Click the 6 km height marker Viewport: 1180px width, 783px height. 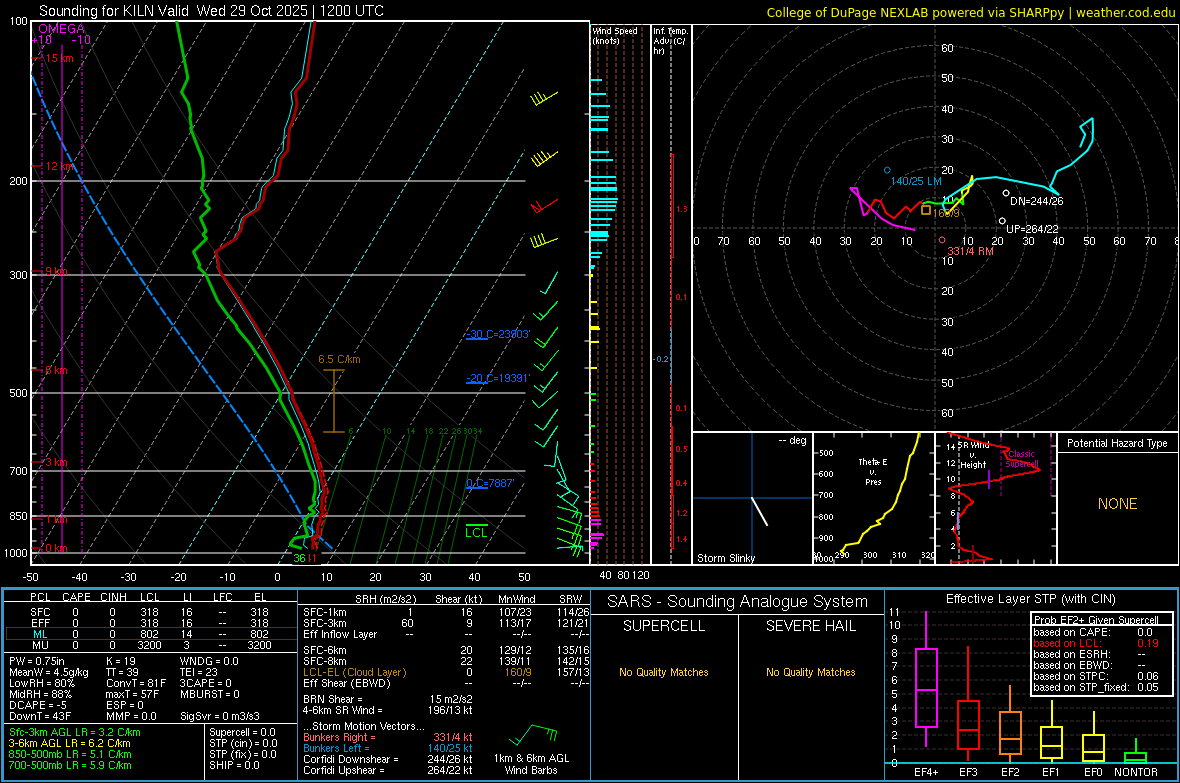pyautogui.click(x=56, y=370)
